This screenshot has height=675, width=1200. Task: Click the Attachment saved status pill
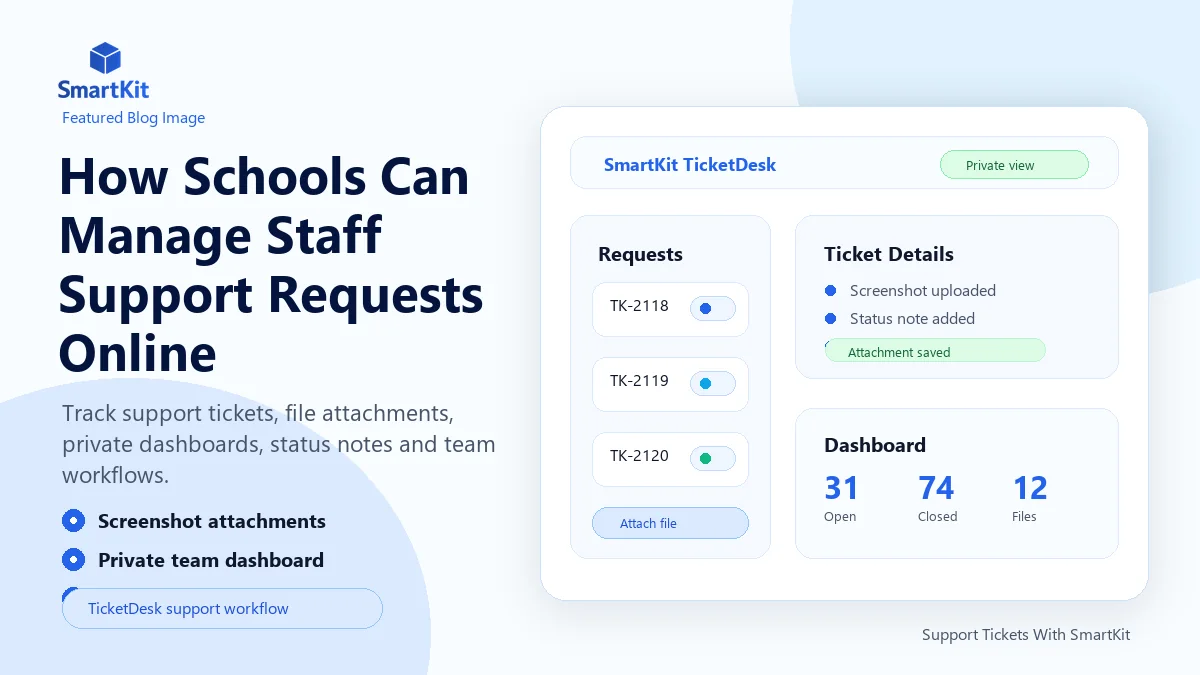pyautogui.click(x=935, y=351)
